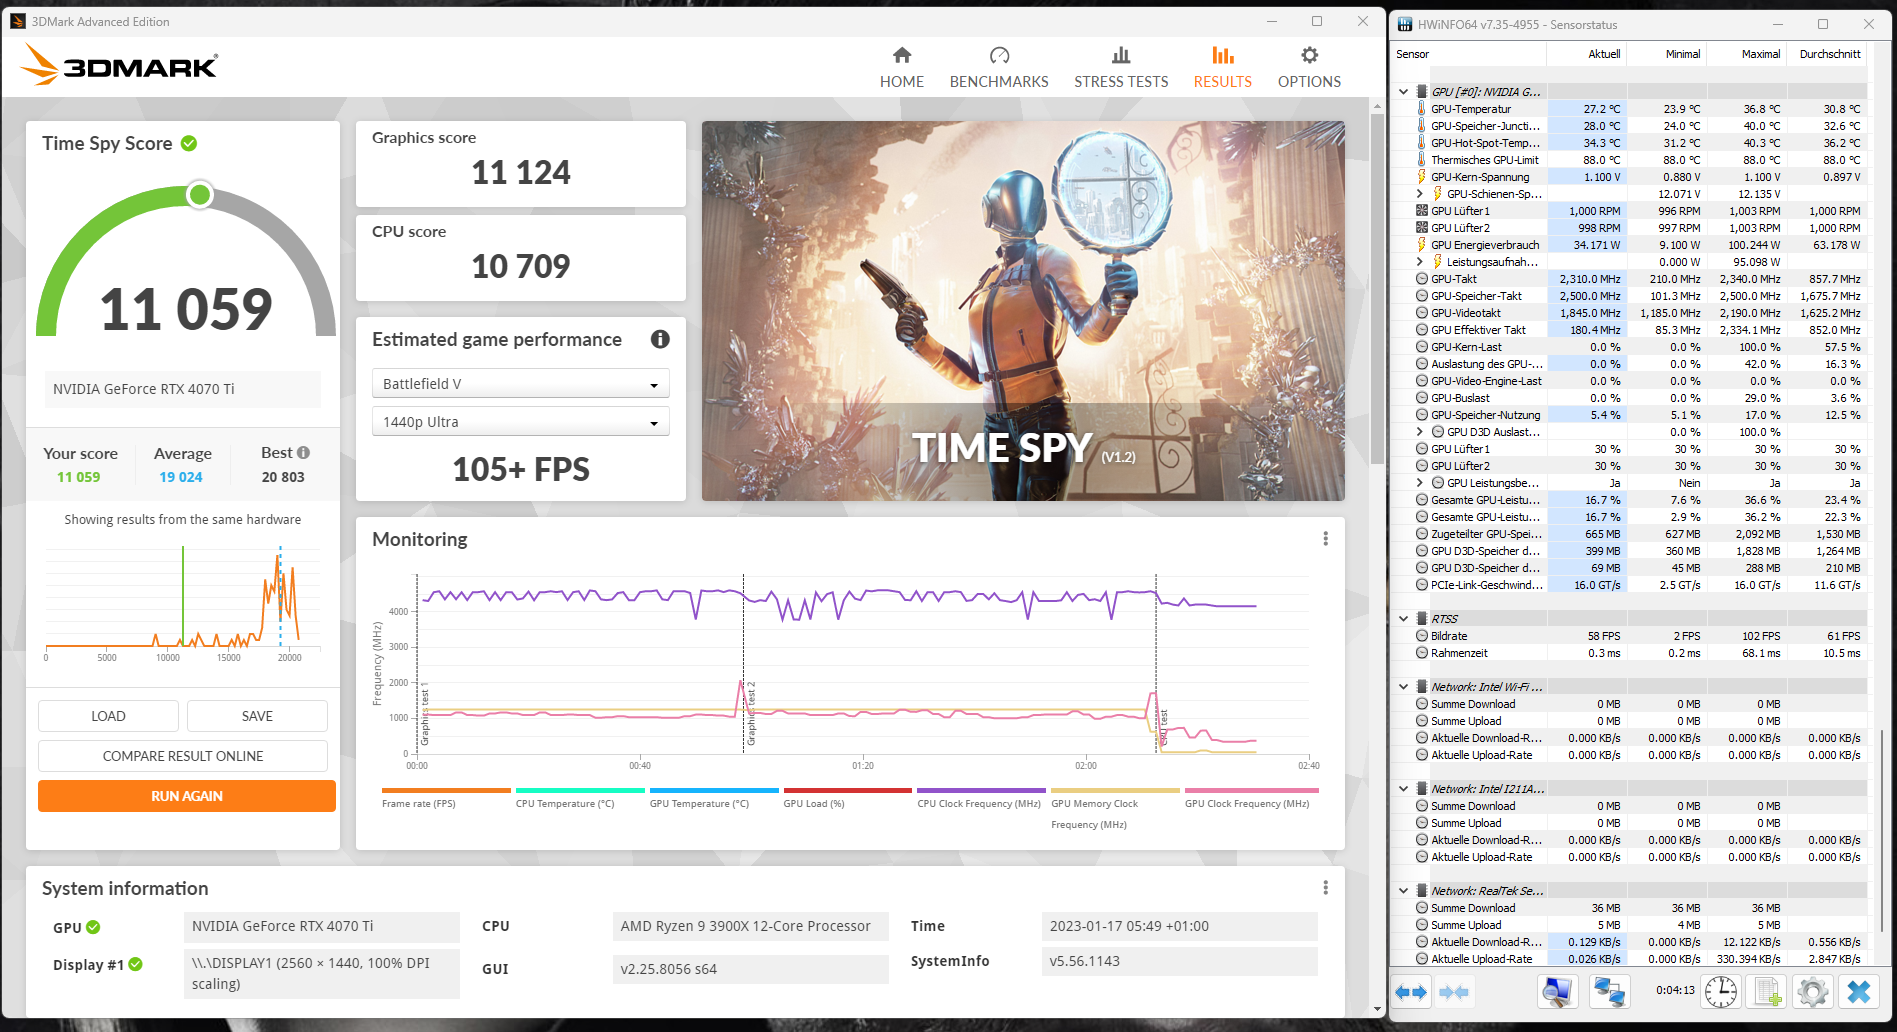Click the green validation check beside Time Spy Score
The width and height of the screenshot is (1897, 1032).
click(189, 144)
